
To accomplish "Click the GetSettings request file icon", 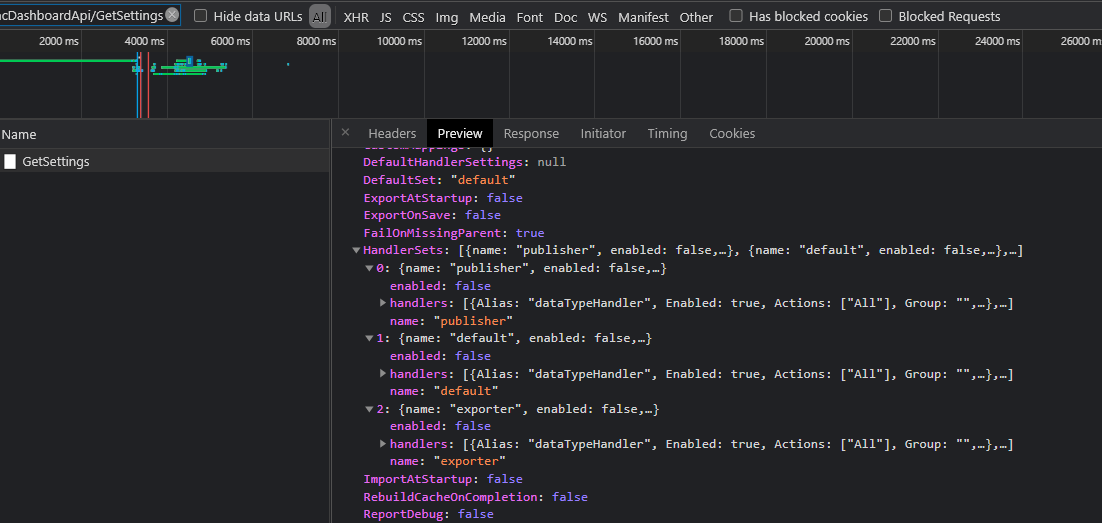I will point(10,162).
